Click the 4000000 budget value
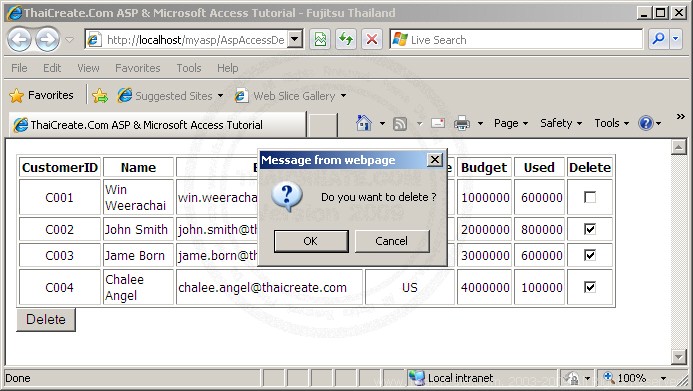Screen dimensions: 693x391 (x=484, y=287)
